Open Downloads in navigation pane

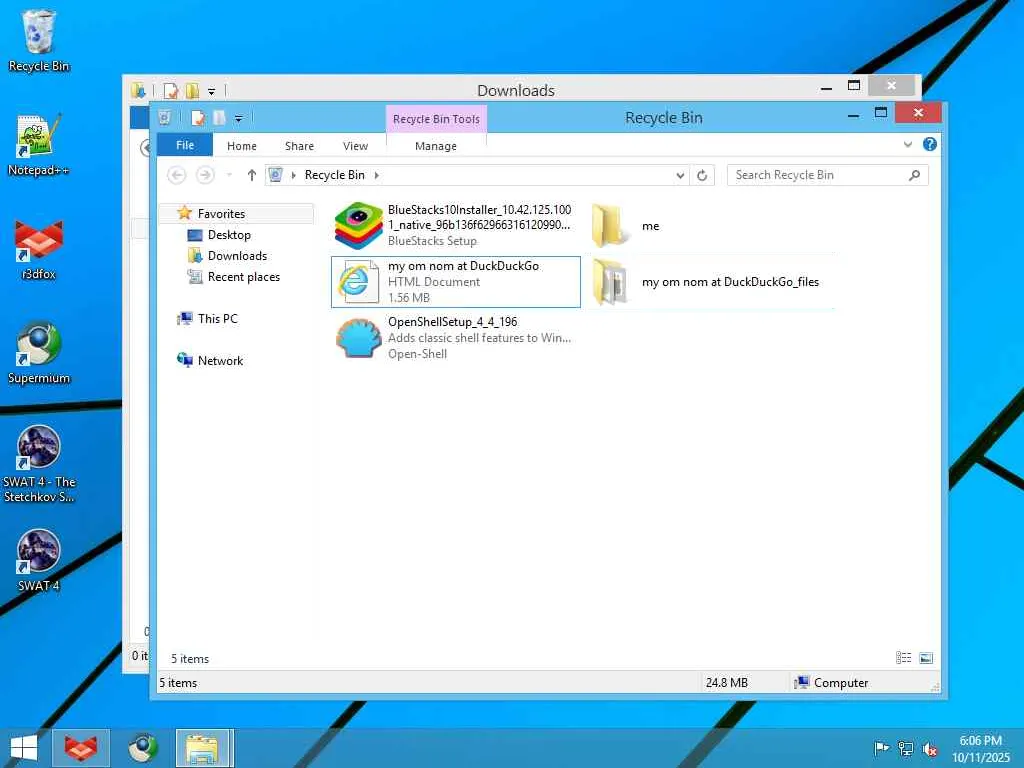click(237, 255)
